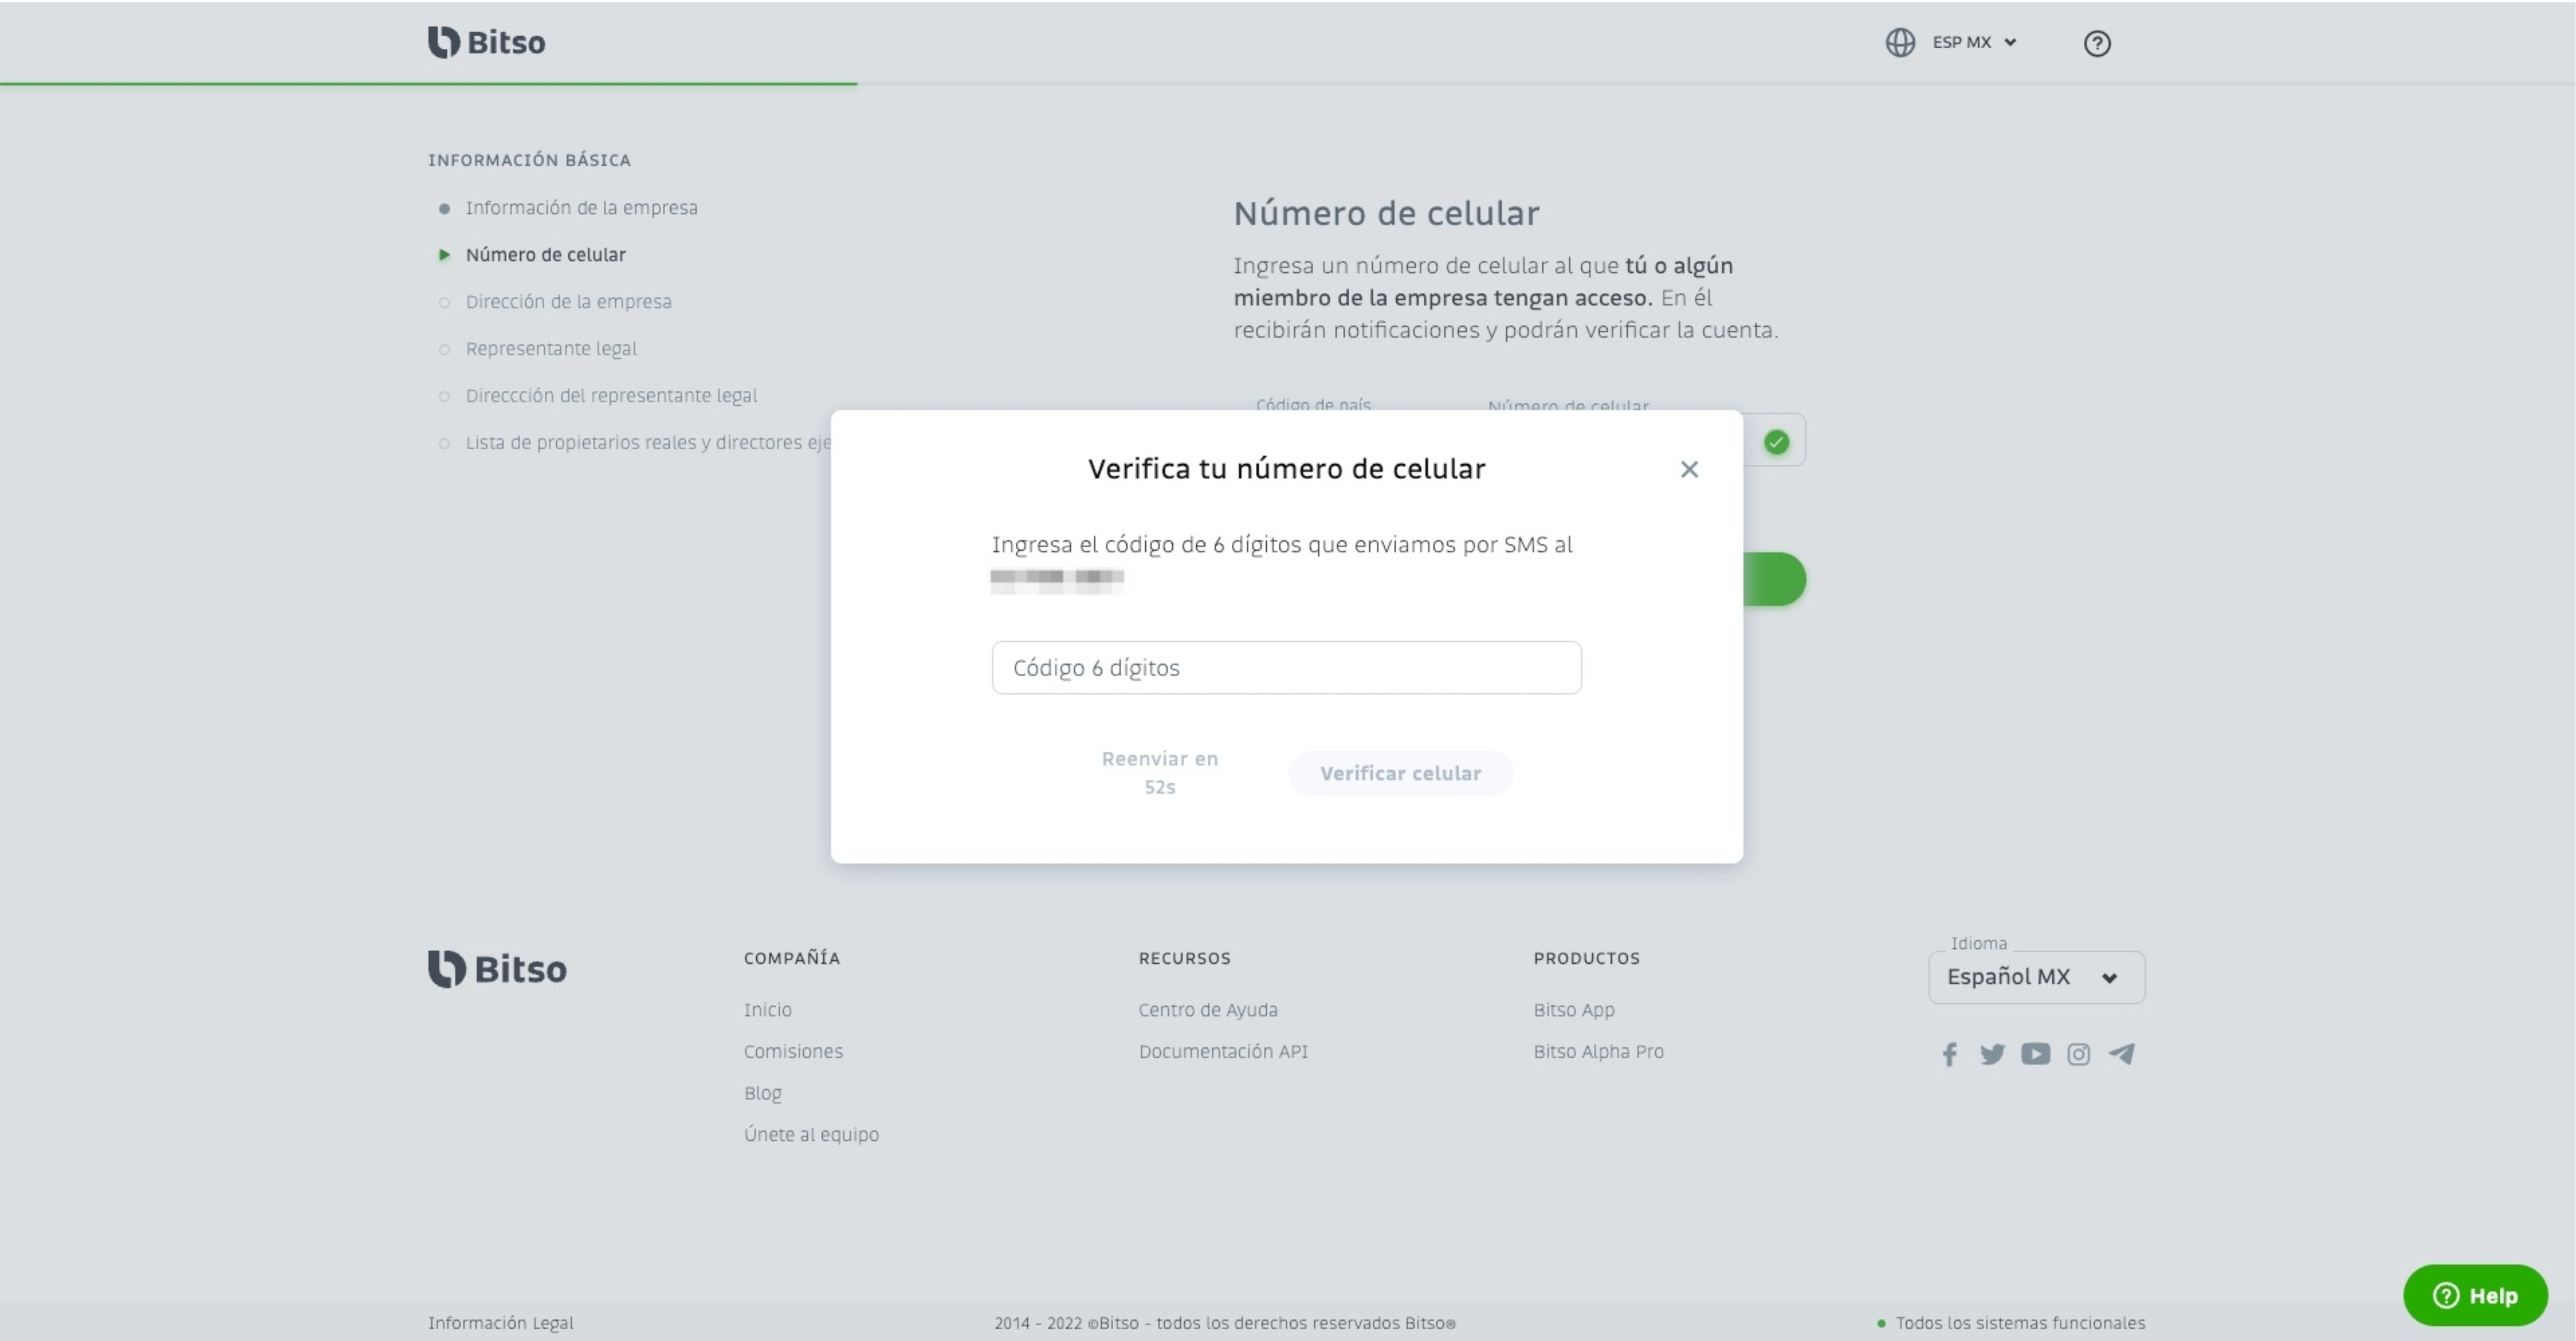Image resolution: width=2576 pixels, height=1341 pixels.
Task: Select Lista de propietarios reales step
Action: pos(648,443)
